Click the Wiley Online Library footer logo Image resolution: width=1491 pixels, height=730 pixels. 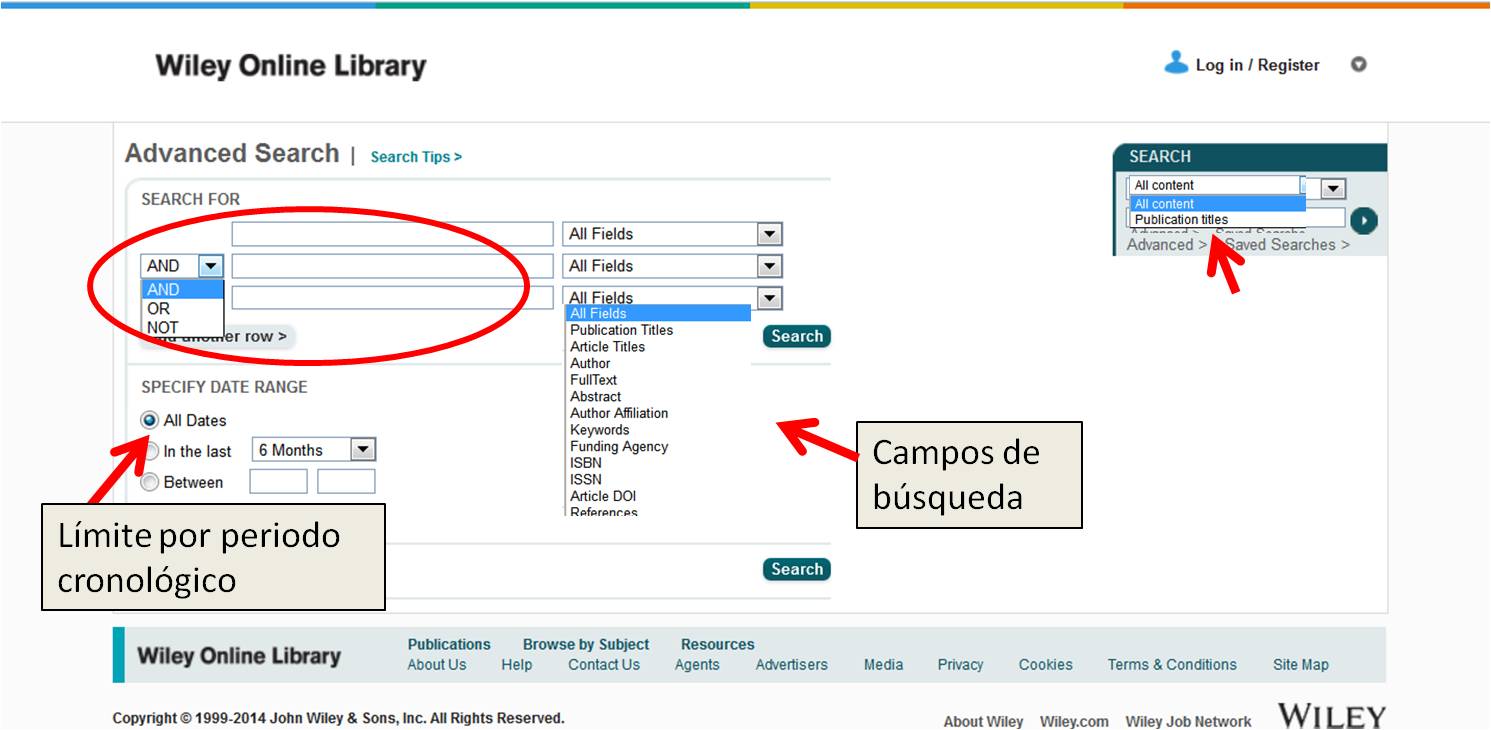(x=239, y=656)
